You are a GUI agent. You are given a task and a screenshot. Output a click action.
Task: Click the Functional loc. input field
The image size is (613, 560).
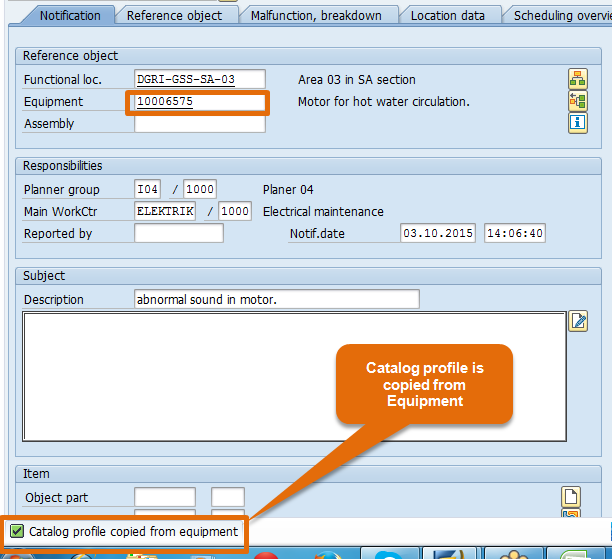click(x=199, y=79)
